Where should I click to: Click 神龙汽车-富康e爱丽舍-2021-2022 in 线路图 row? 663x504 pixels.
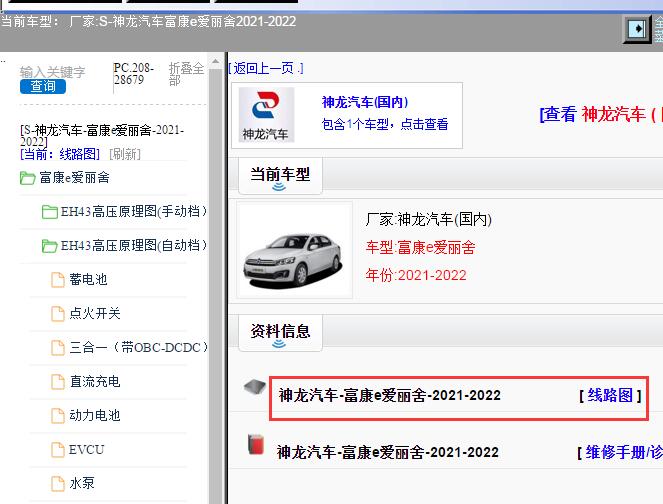(x=389, y=395)
